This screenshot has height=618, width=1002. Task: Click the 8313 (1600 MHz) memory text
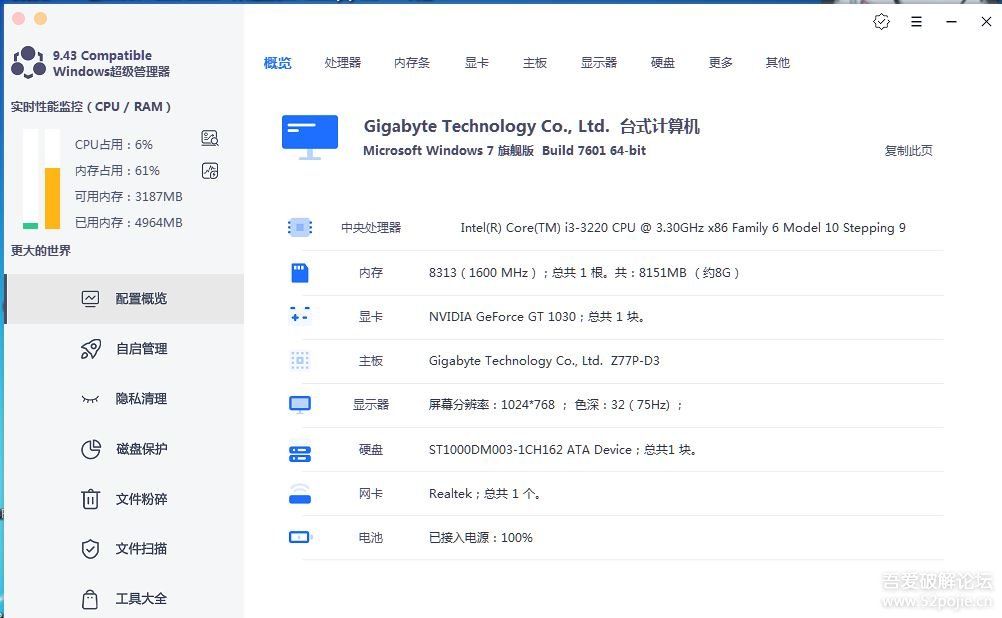point(584,273)
